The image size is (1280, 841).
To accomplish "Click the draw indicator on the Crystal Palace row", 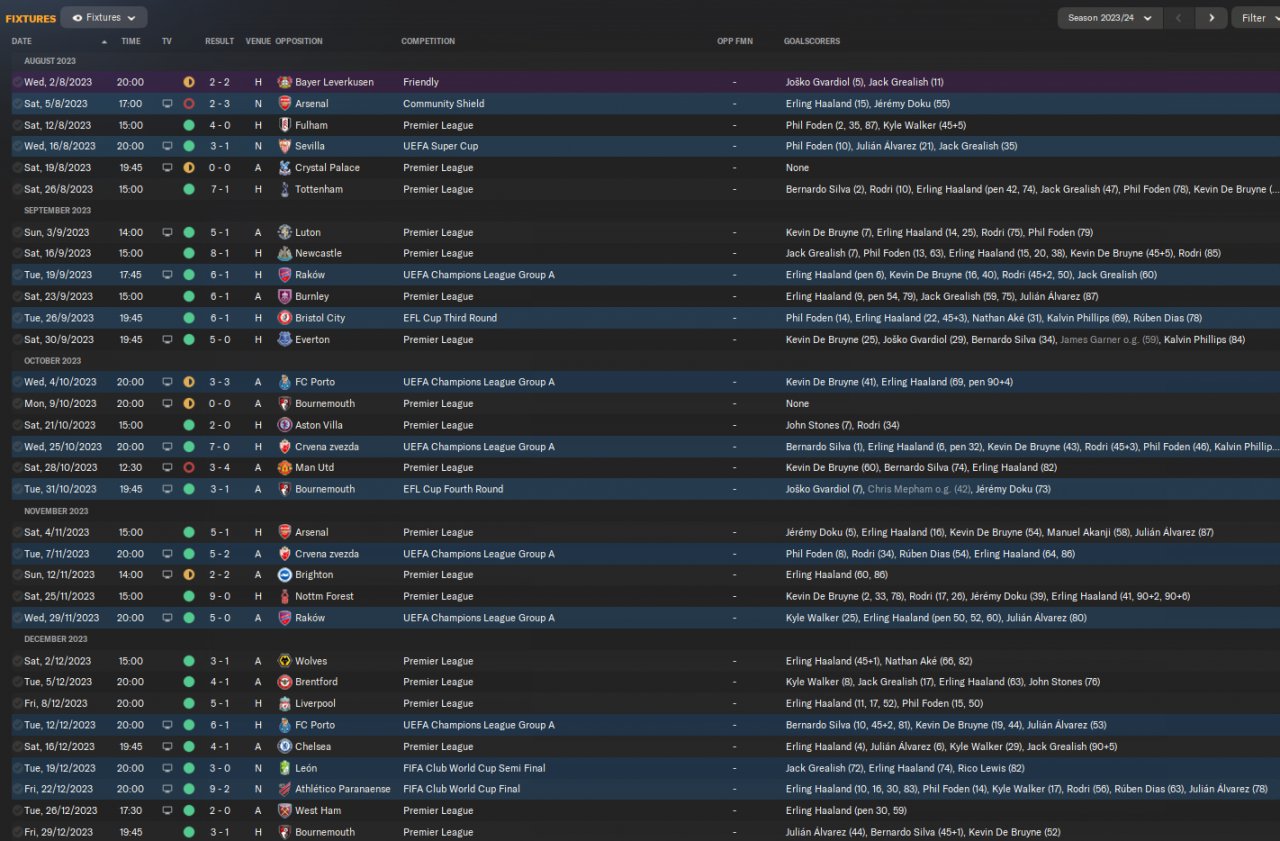I will coord(189,168).
